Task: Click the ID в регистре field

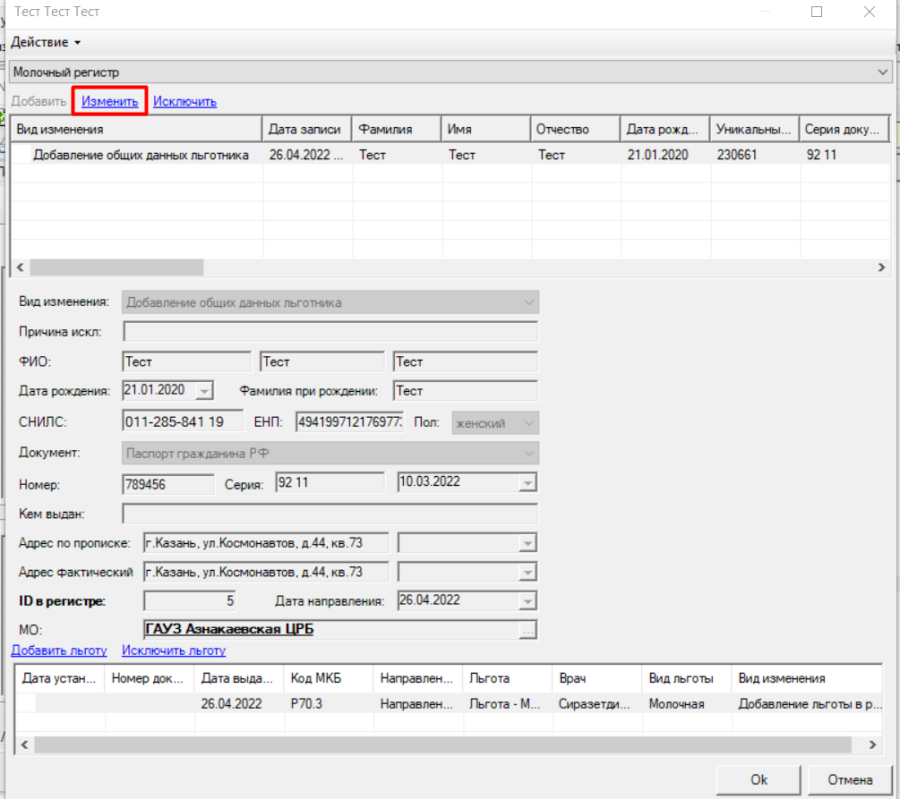Action: point(189,601)
